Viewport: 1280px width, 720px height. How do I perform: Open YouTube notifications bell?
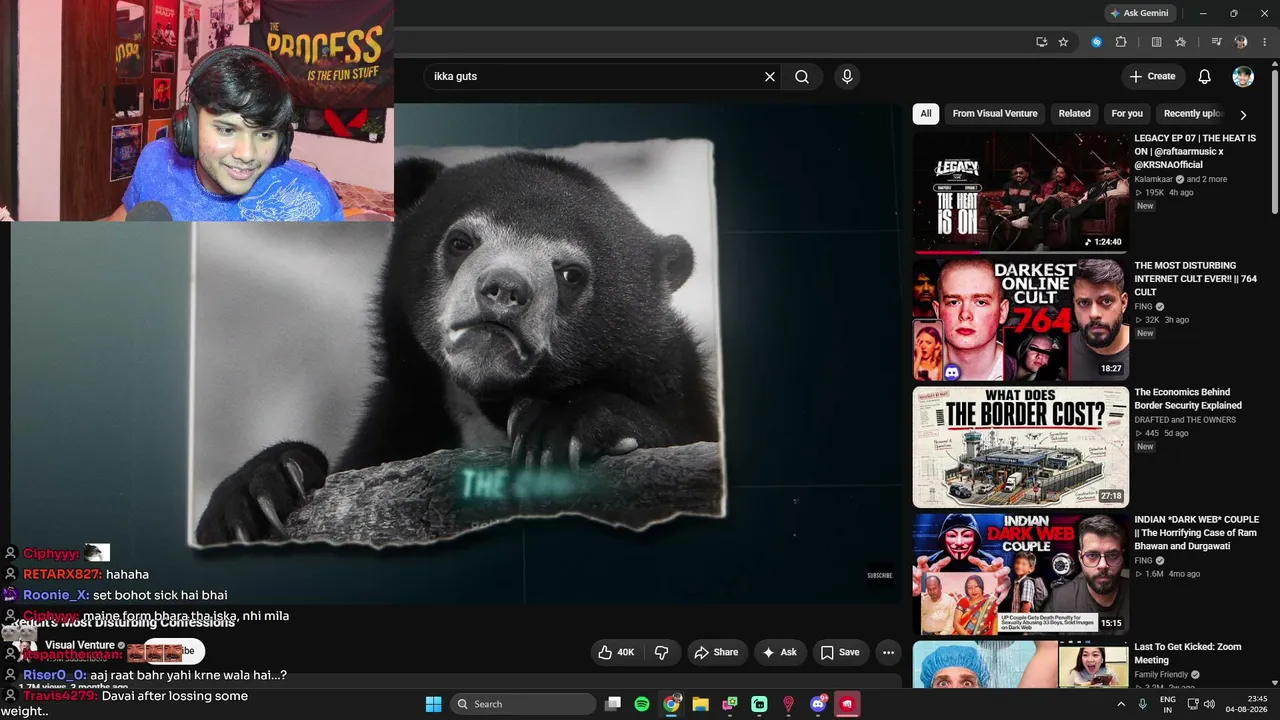point(1205,76)
